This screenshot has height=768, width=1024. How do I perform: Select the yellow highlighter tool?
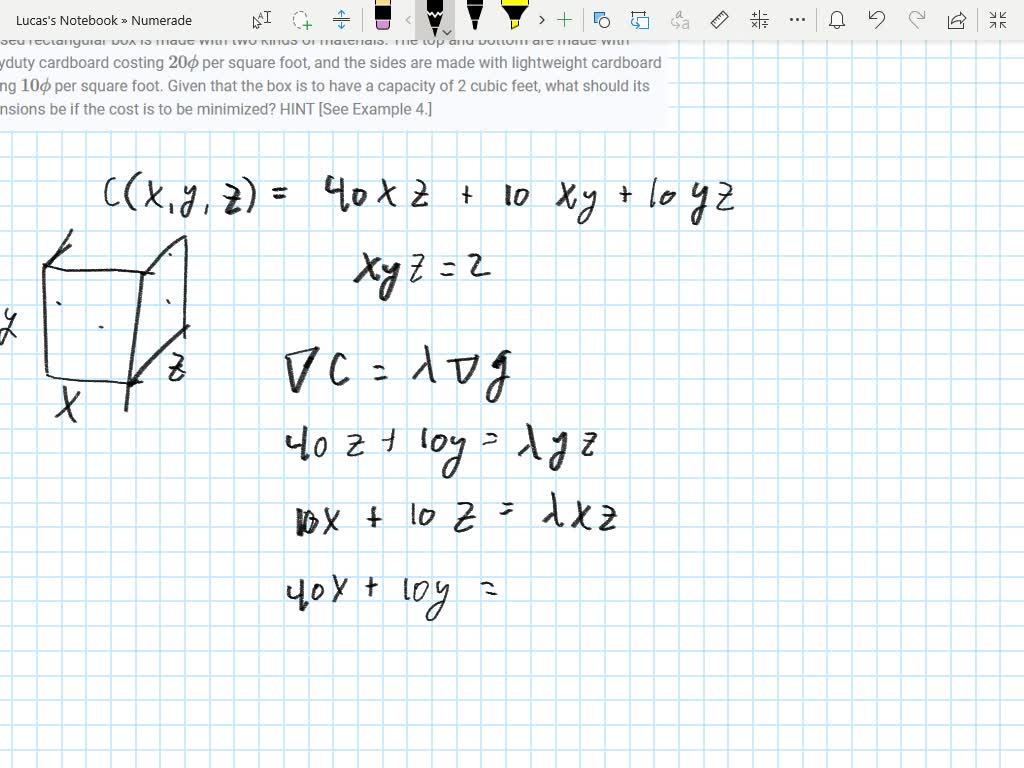pyautogui.click(x=512, y=18)
